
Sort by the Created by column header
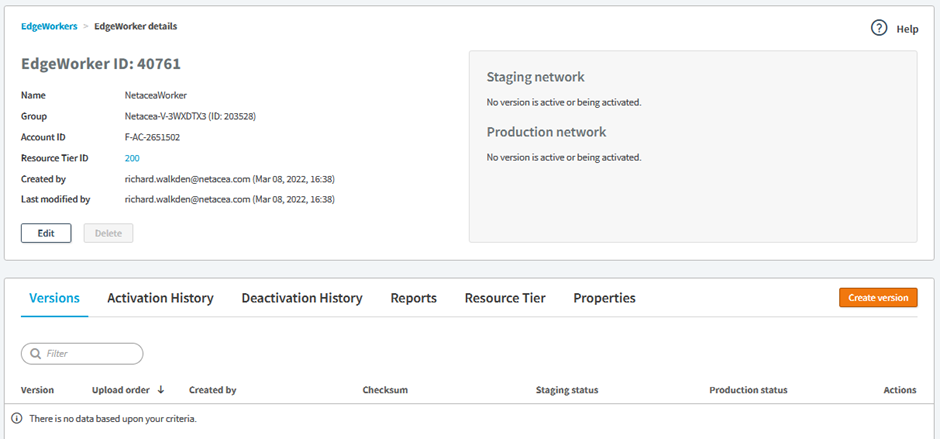click(x=212, y=390)
